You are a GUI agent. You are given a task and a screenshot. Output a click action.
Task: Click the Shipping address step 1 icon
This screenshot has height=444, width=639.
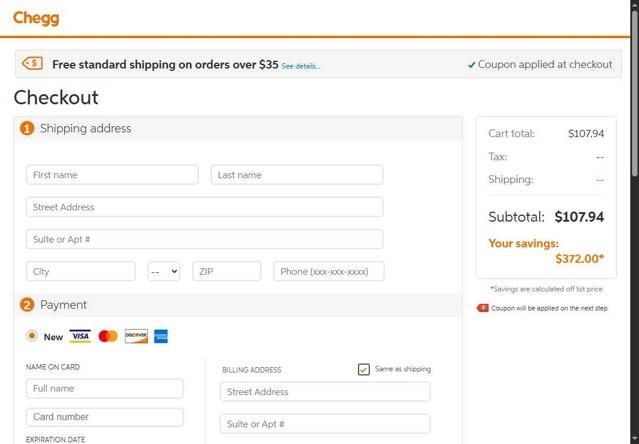click(27, 129)
